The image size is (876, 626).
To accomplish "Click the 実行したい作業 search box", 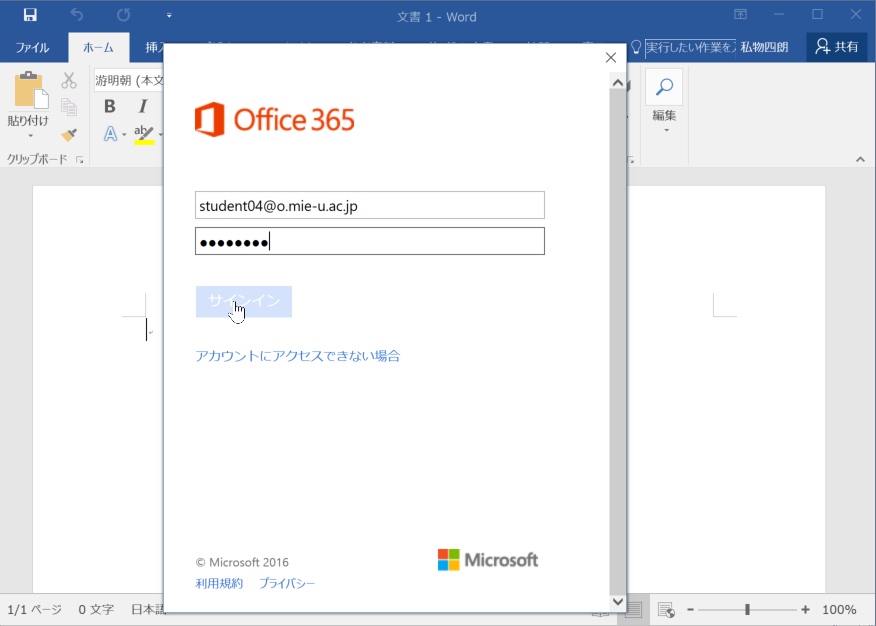I will coord(690,47).
